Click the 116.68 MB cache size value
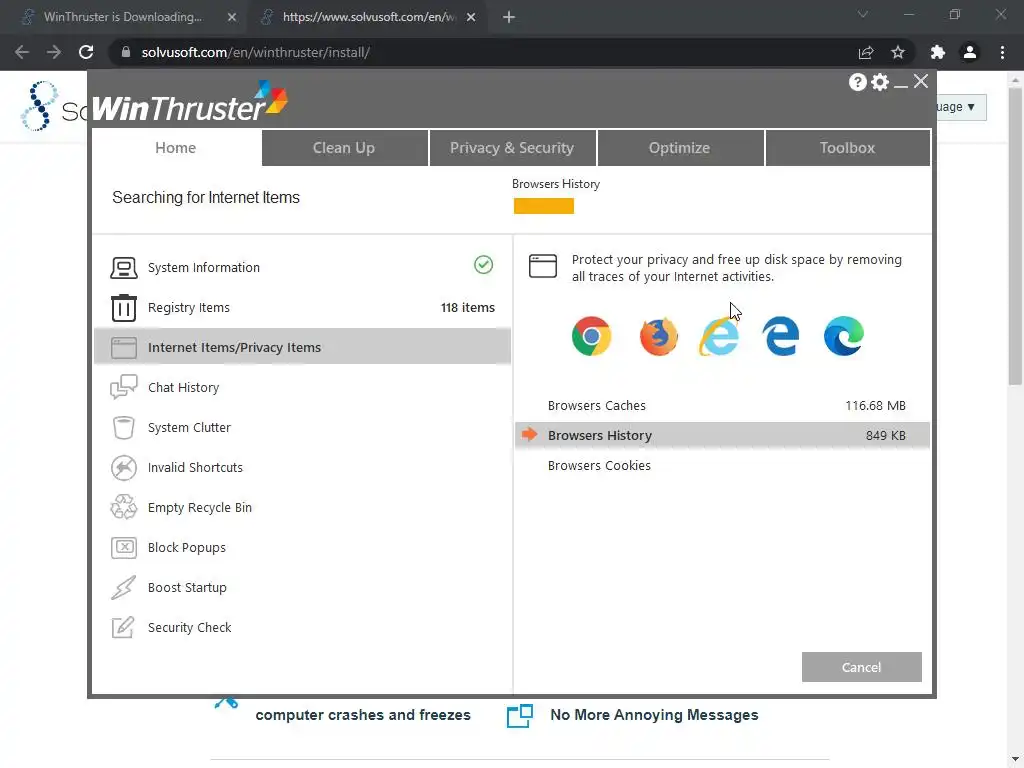 [875, 406]
